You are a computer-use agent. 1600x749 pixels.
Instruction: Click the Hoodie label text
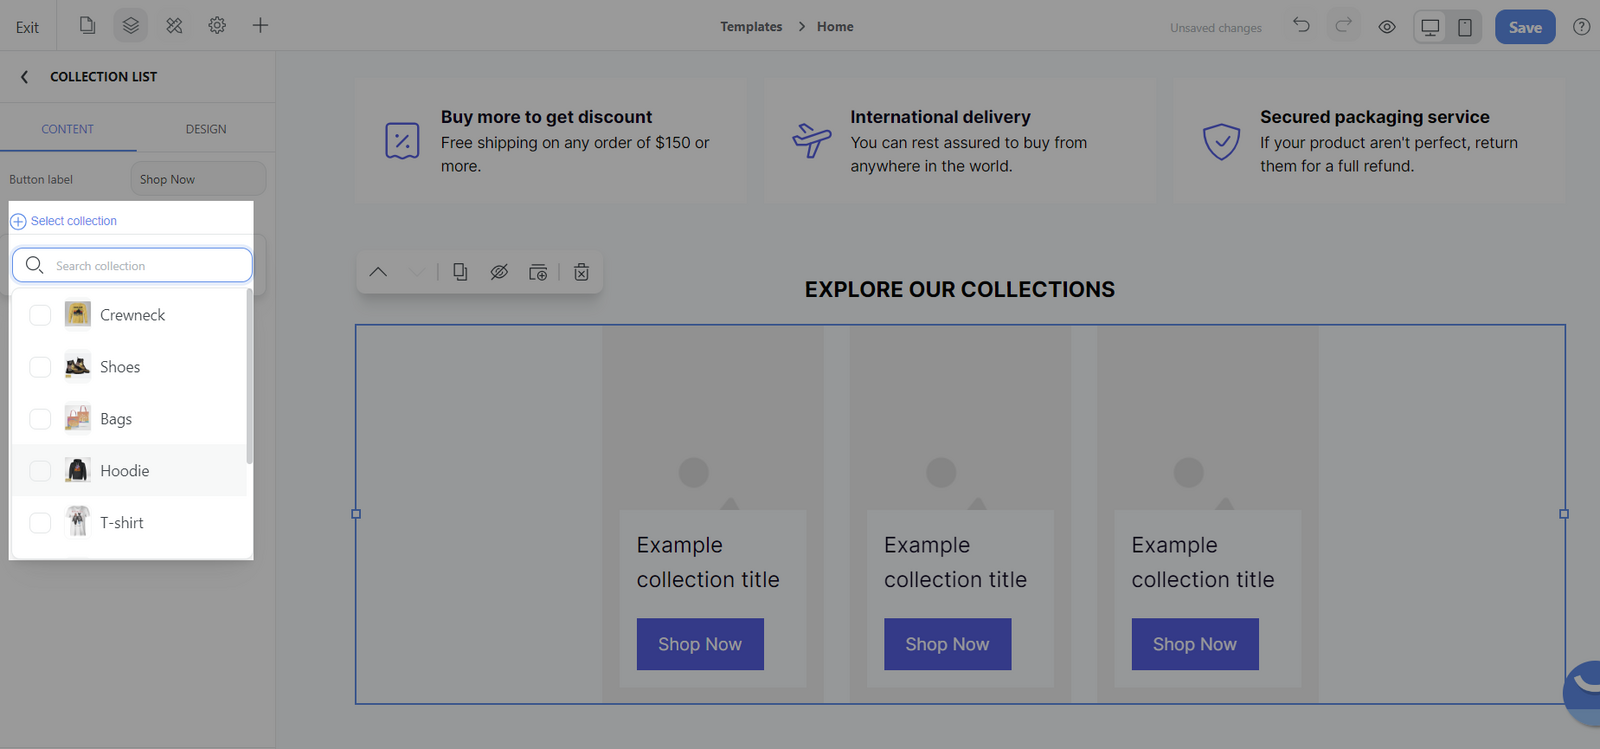tap(124, 471)
